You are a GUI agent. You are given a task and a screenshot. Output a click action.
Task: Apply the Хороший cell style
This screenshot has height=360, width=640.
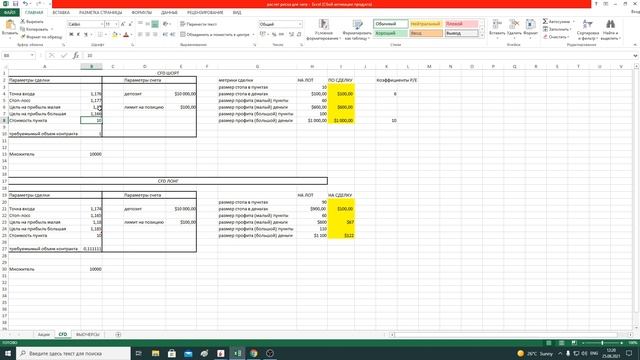[390, 33]
